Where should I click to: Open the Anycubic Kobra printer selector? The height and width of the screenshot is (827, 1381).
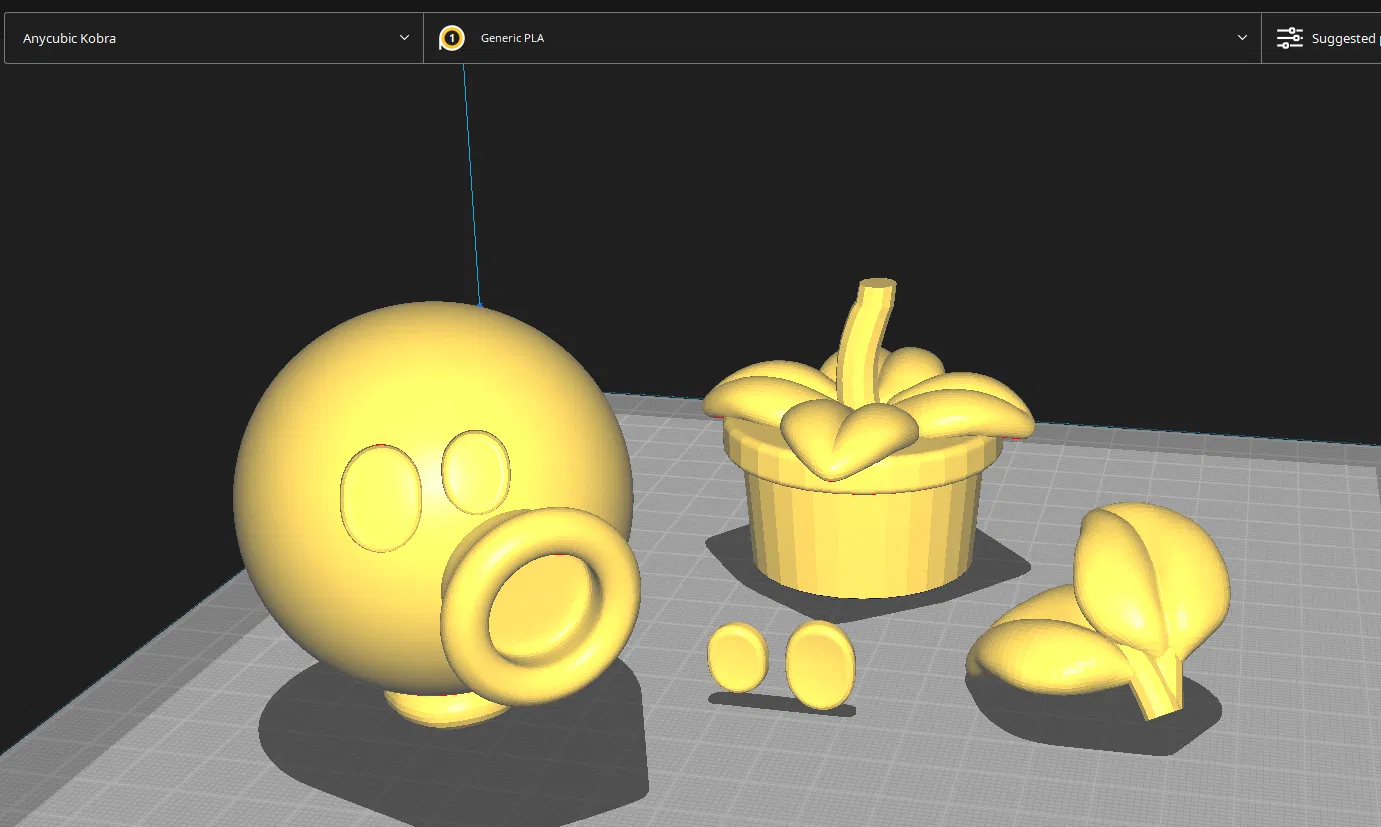pos(214,38)
